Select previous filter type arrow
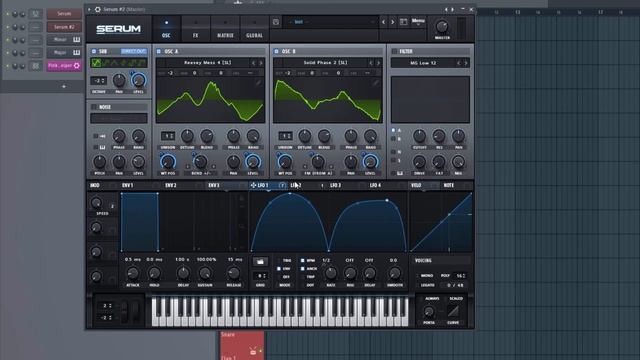Screen dimensions: 640x360 pyautogui.click(x=458, y=63)
